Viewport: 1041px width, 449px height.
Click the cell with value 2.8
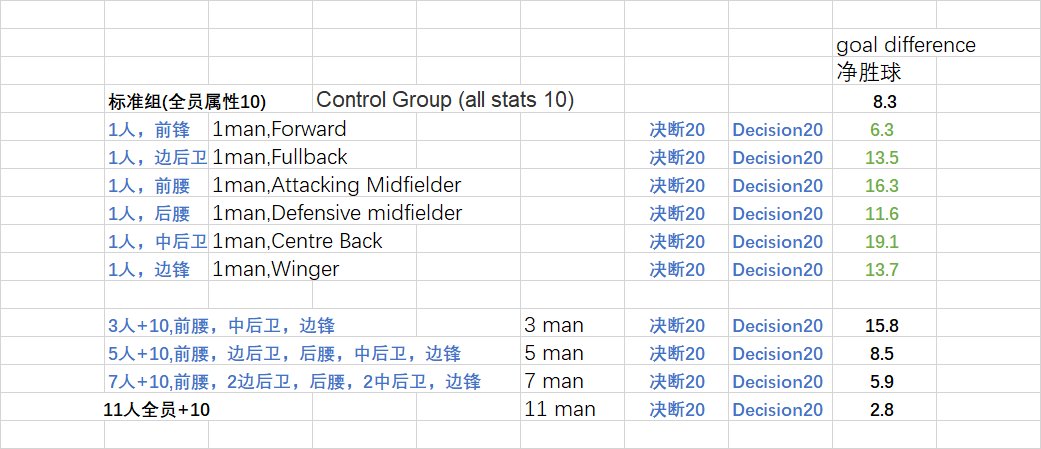point(883,409)
